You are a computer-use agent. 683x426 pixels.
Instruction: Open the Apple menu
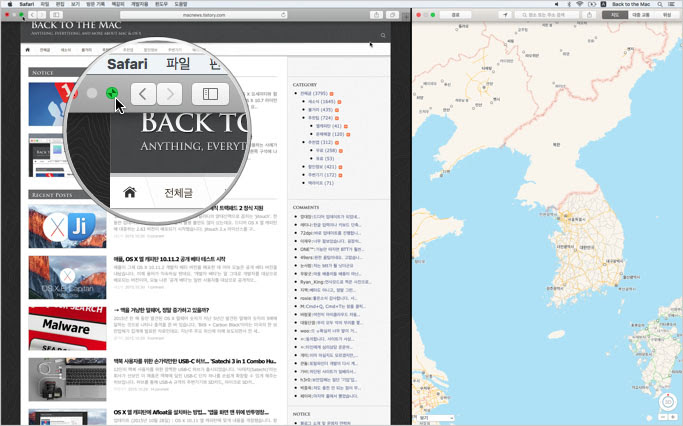[x=10, y=4]
